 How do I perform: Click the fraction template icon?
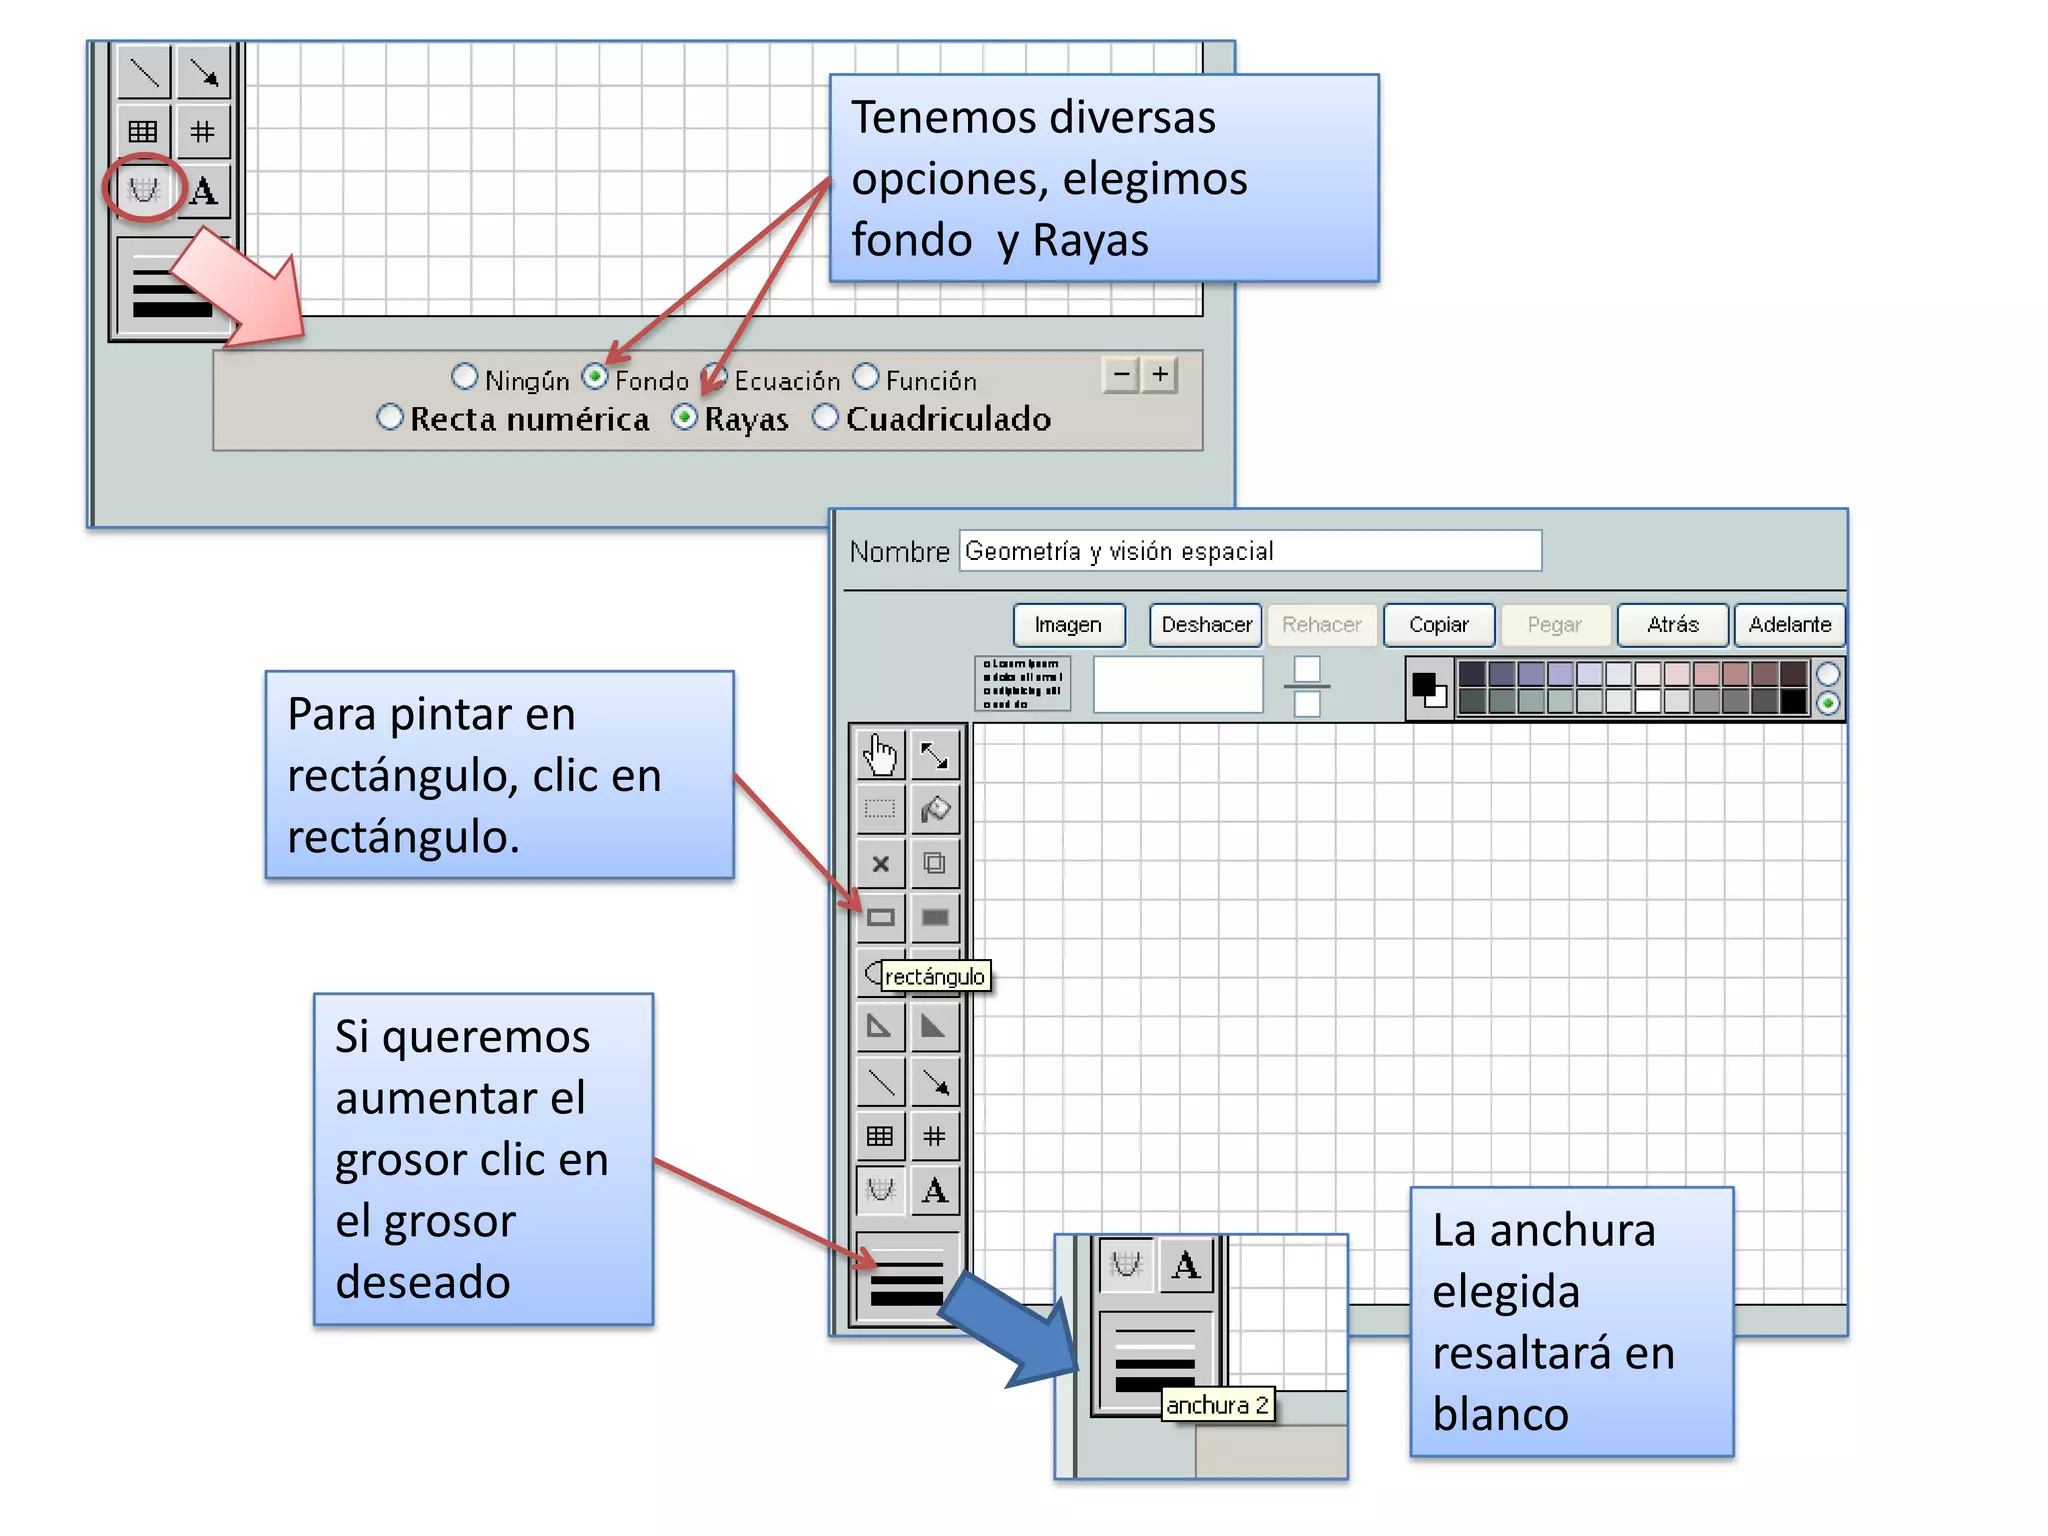point(1307,686)
